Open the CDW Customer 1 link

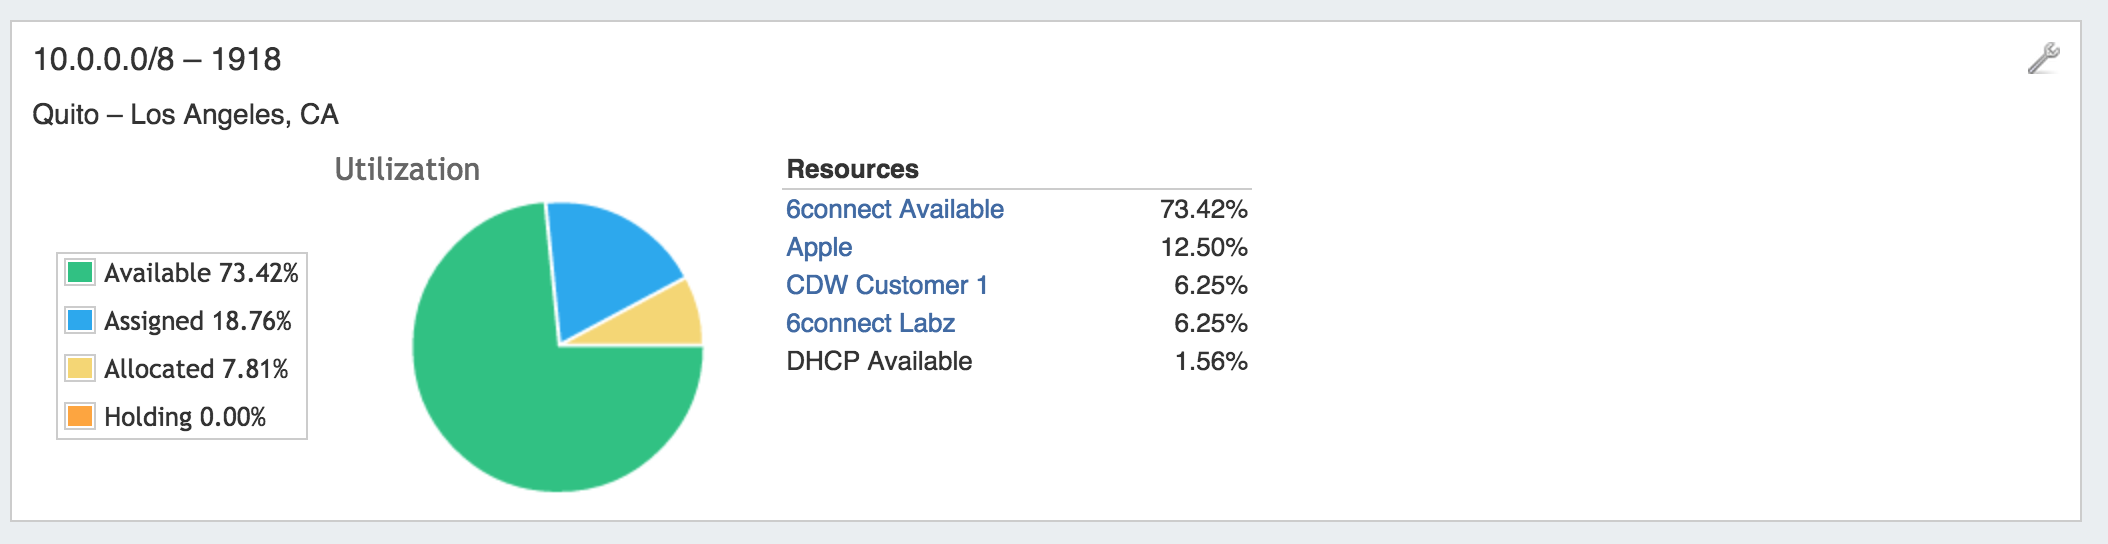point(887,285)
